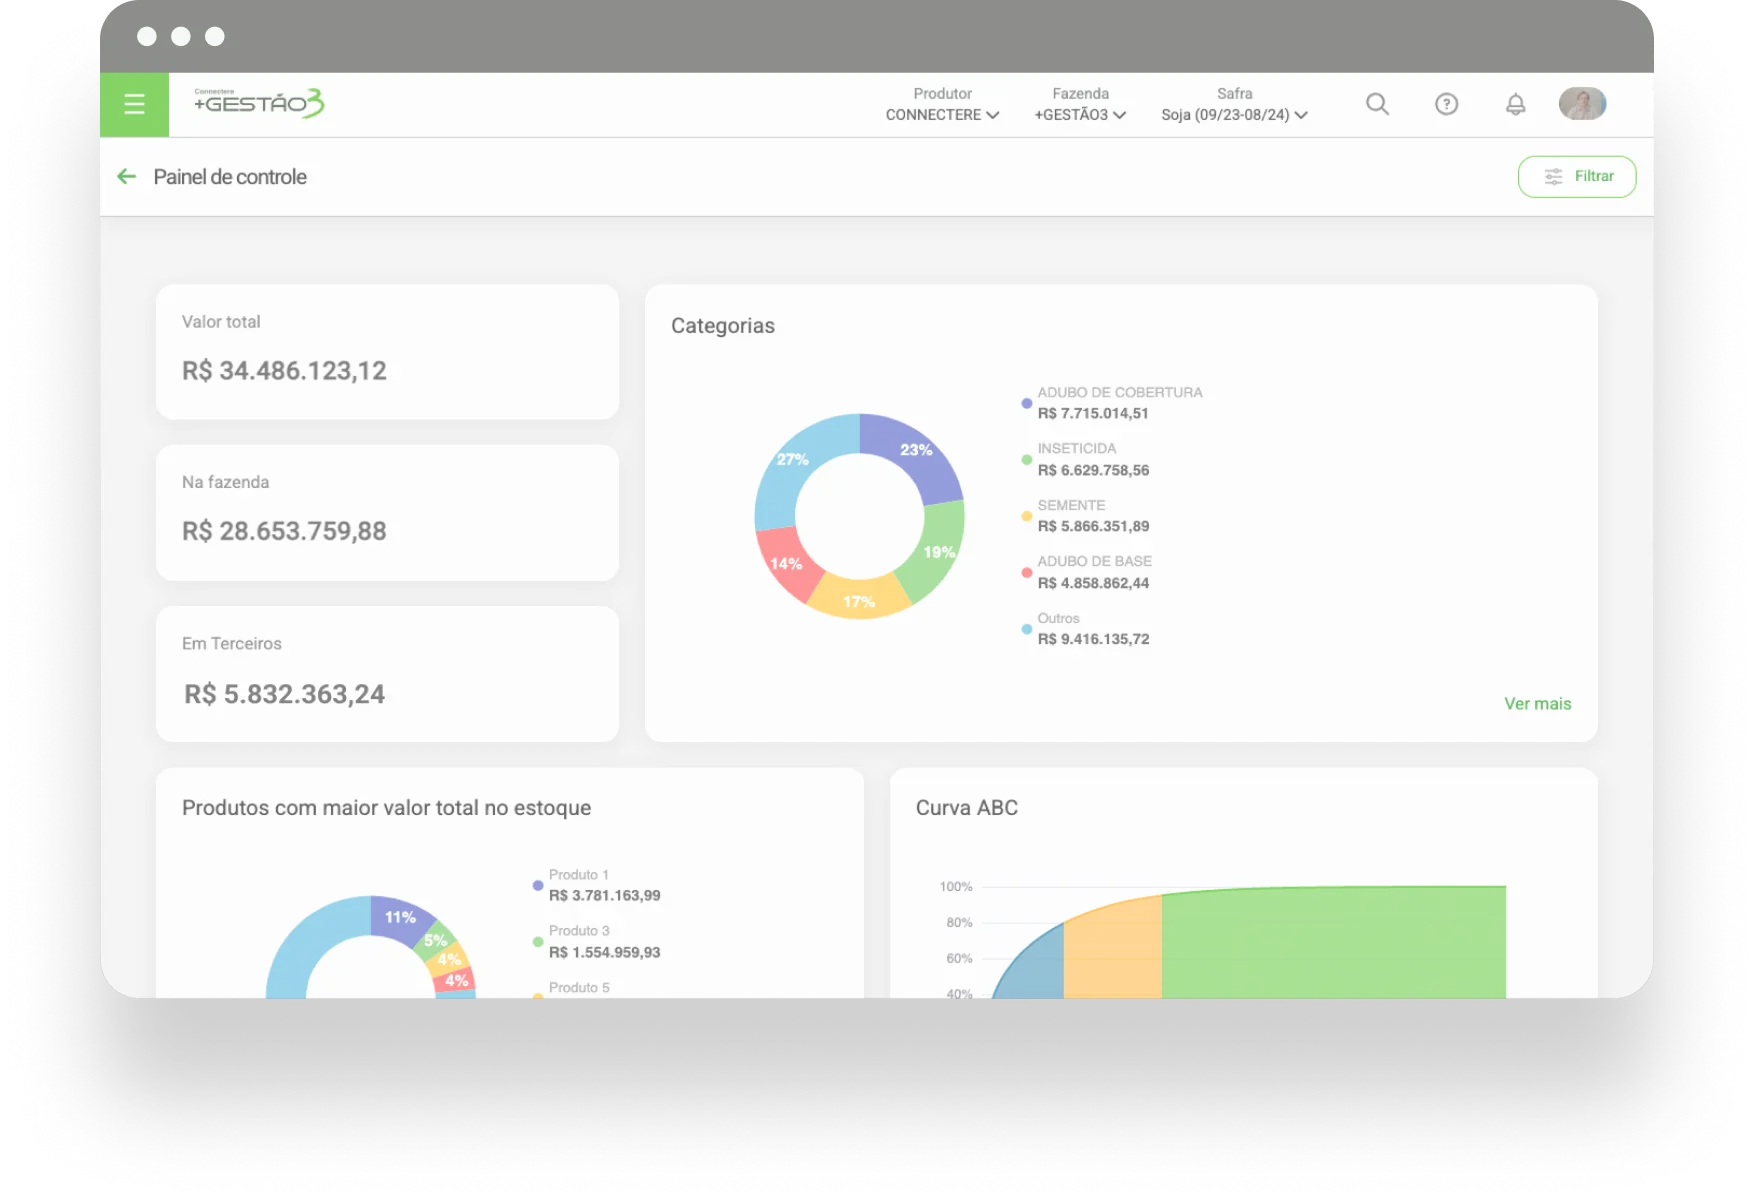Open the help question mark icon
1754x1199 pixels.
[x=1446, y=104]
